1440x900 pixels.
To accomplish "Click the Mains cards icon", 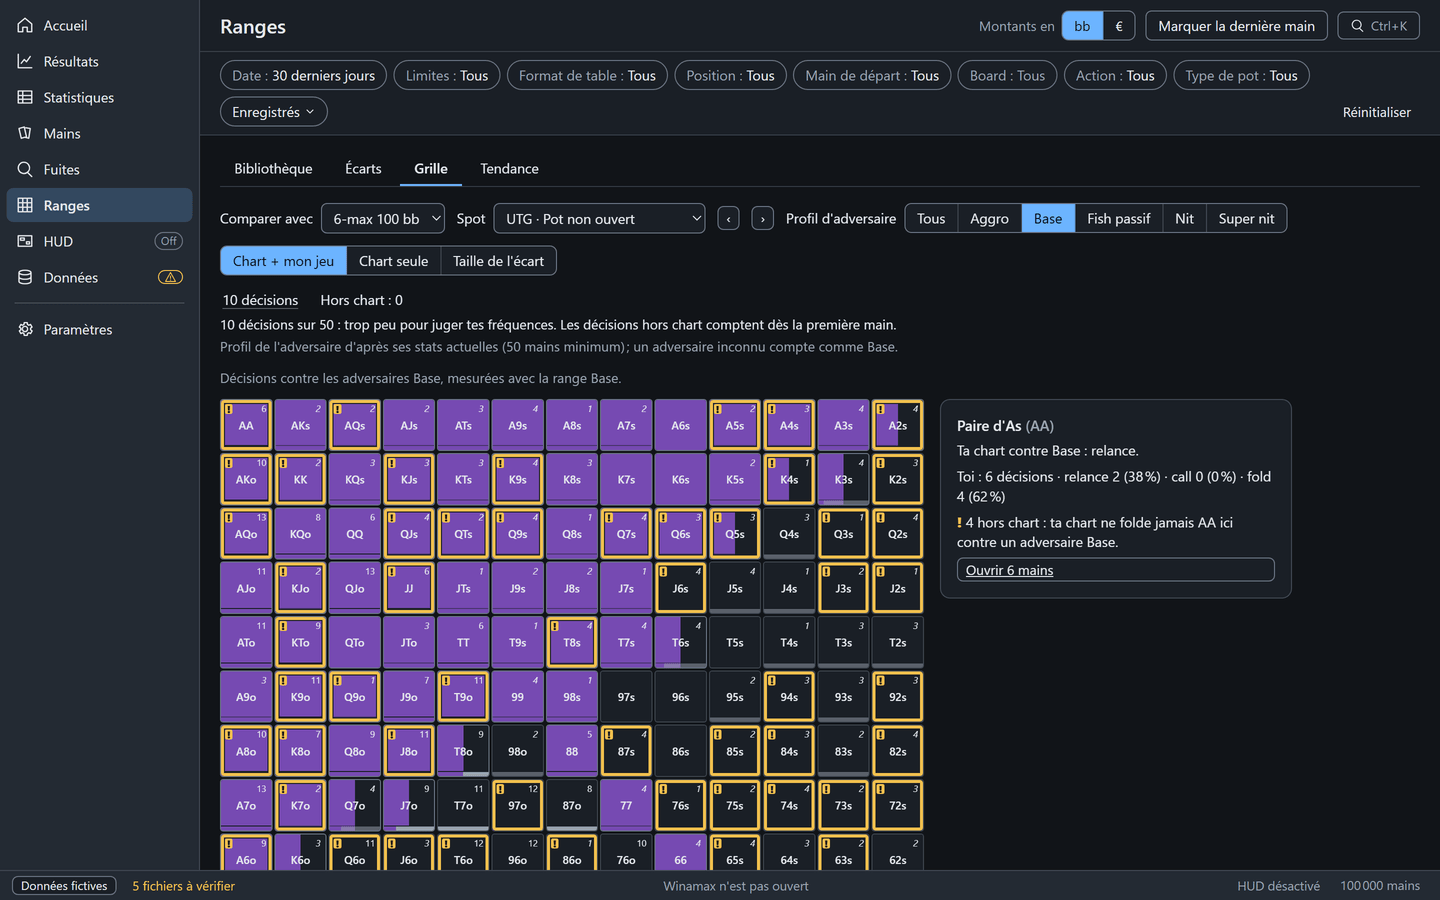I will (x=25, y=133).
